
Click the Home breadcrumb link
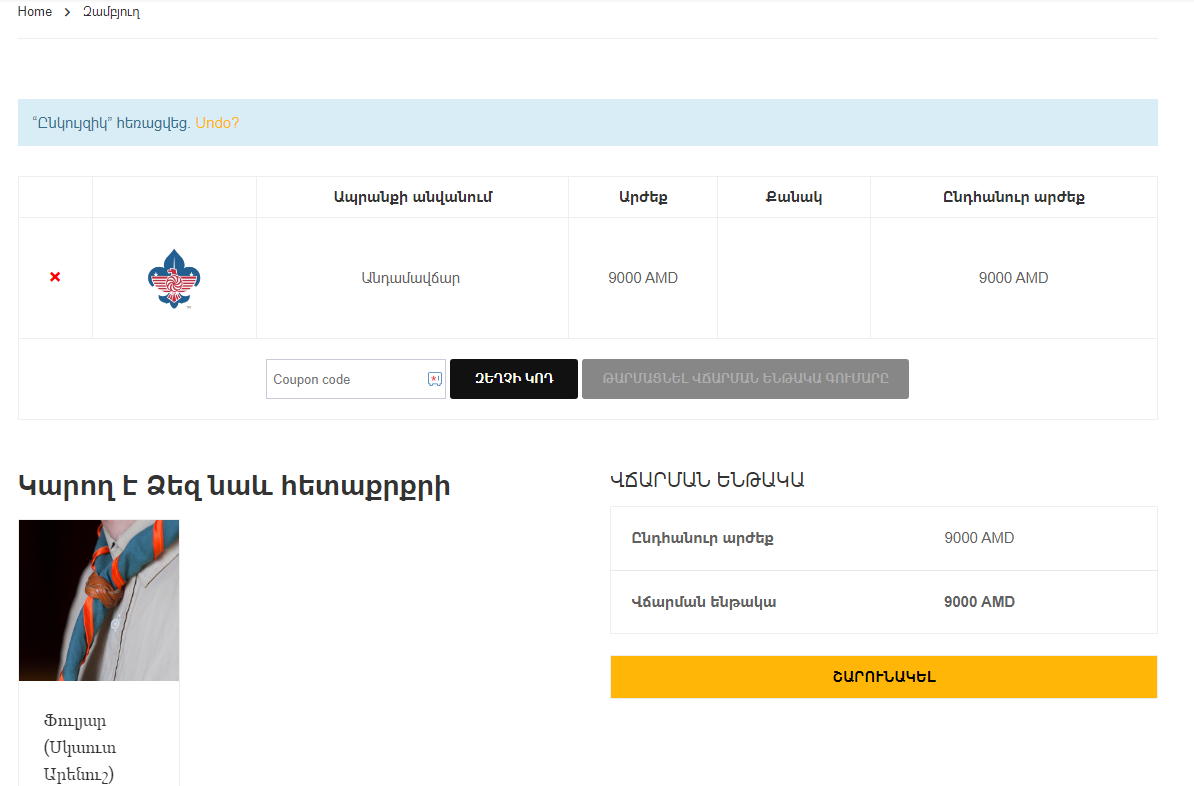tap(34, 11)
